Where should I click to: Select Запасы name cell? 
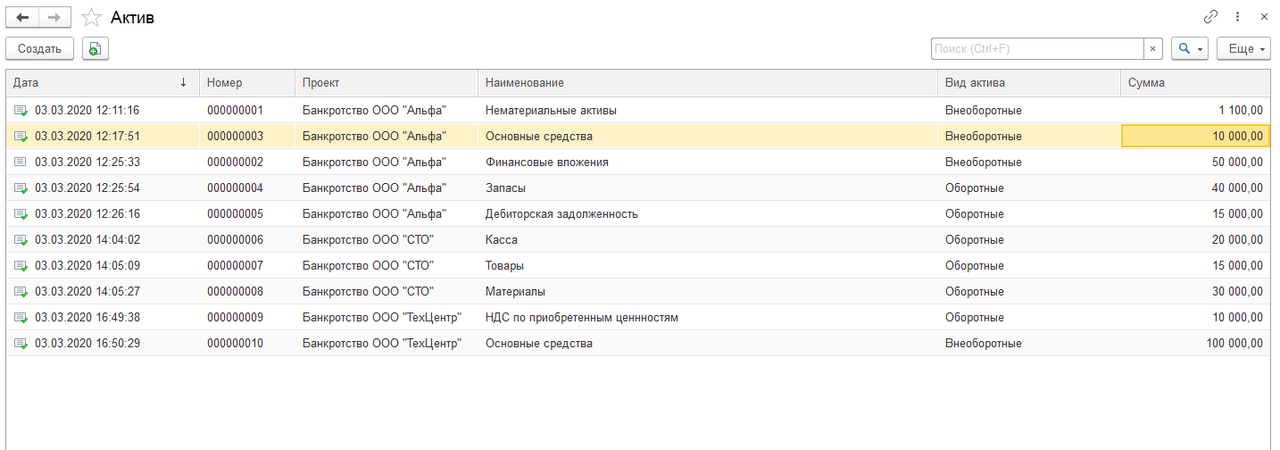pos(707,188)
